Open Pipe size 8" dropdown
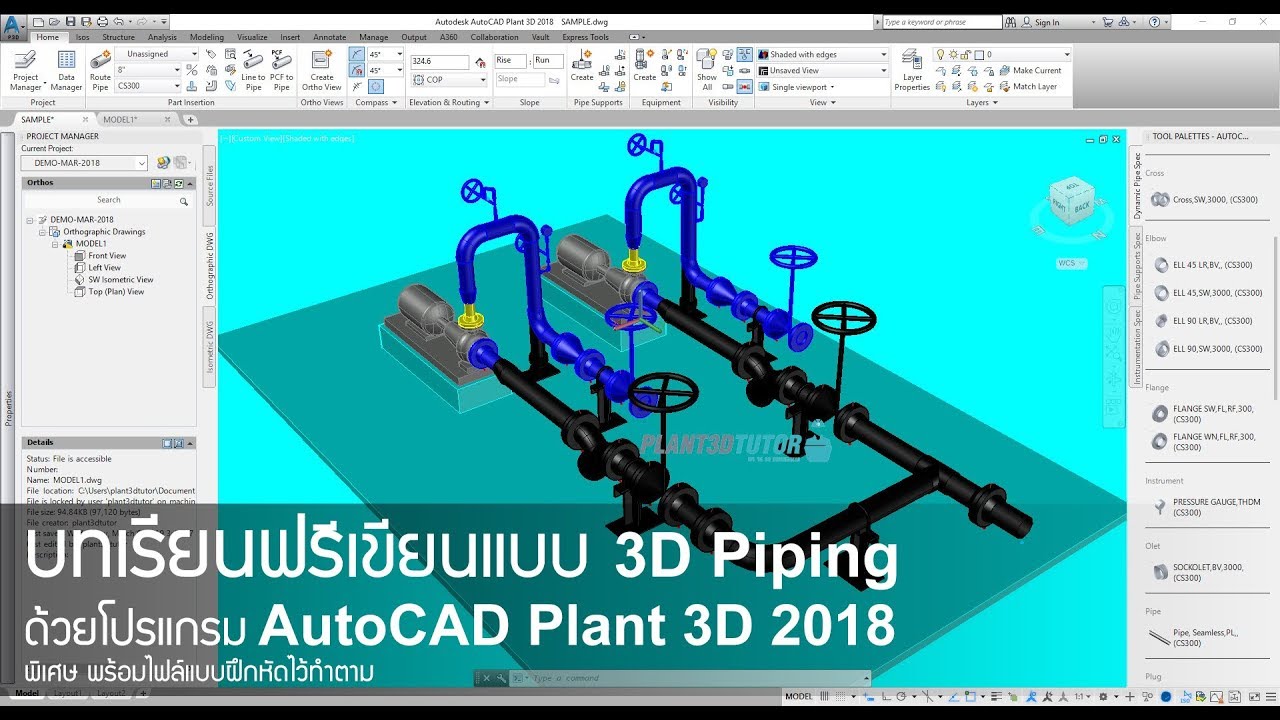Viewport: 1280px width, 720px height. click(148, 70)
